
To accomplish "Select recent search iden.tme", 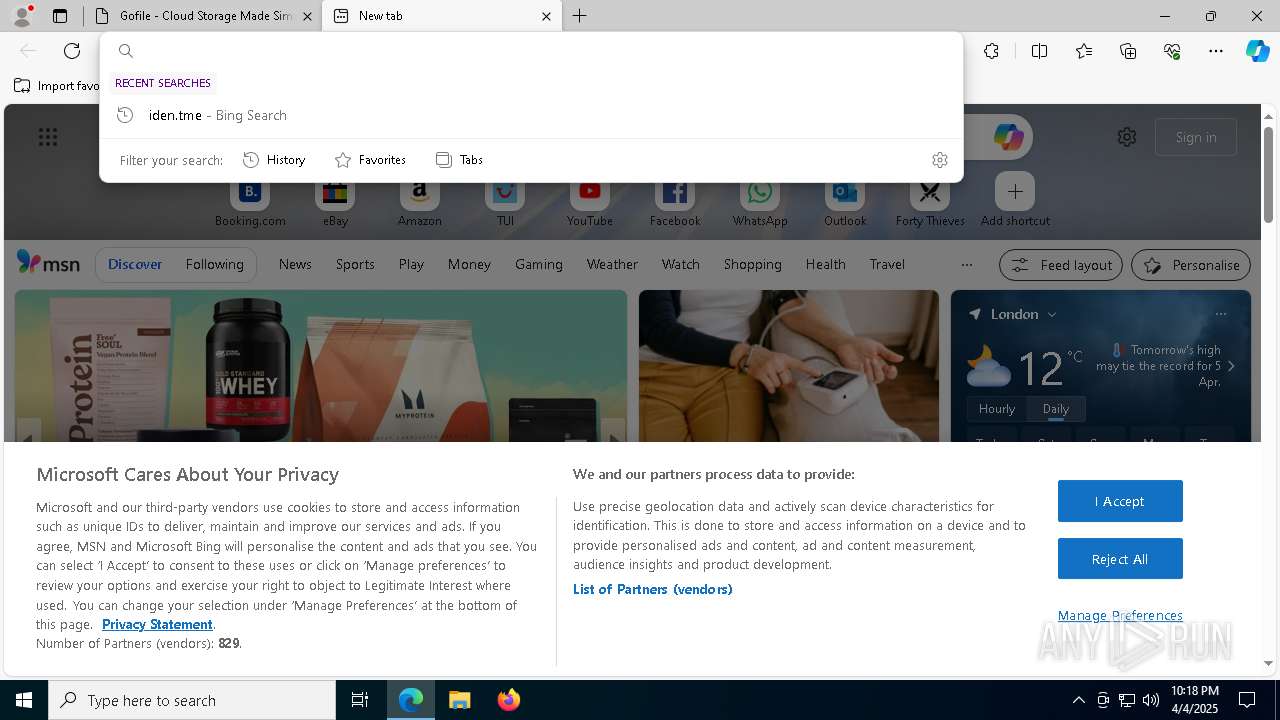I will coord(531,115).
